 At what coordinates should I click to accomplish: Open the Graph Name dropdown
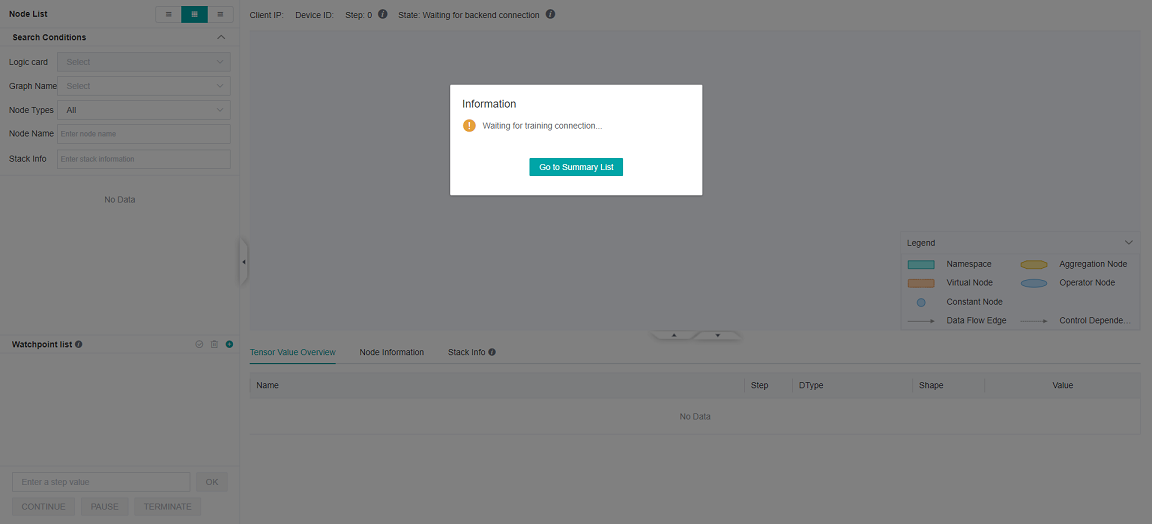(144, 86)
